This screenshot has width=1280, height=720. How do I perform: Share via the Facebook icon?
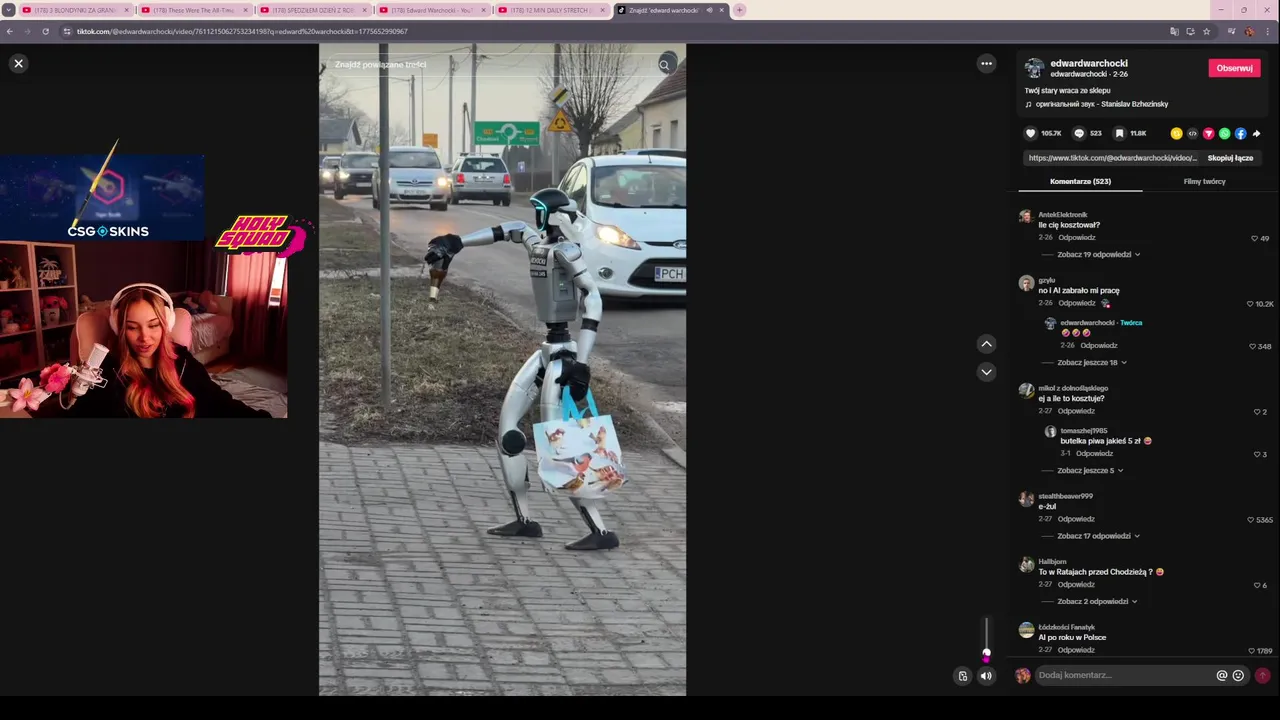click(x=1240, y=133)
